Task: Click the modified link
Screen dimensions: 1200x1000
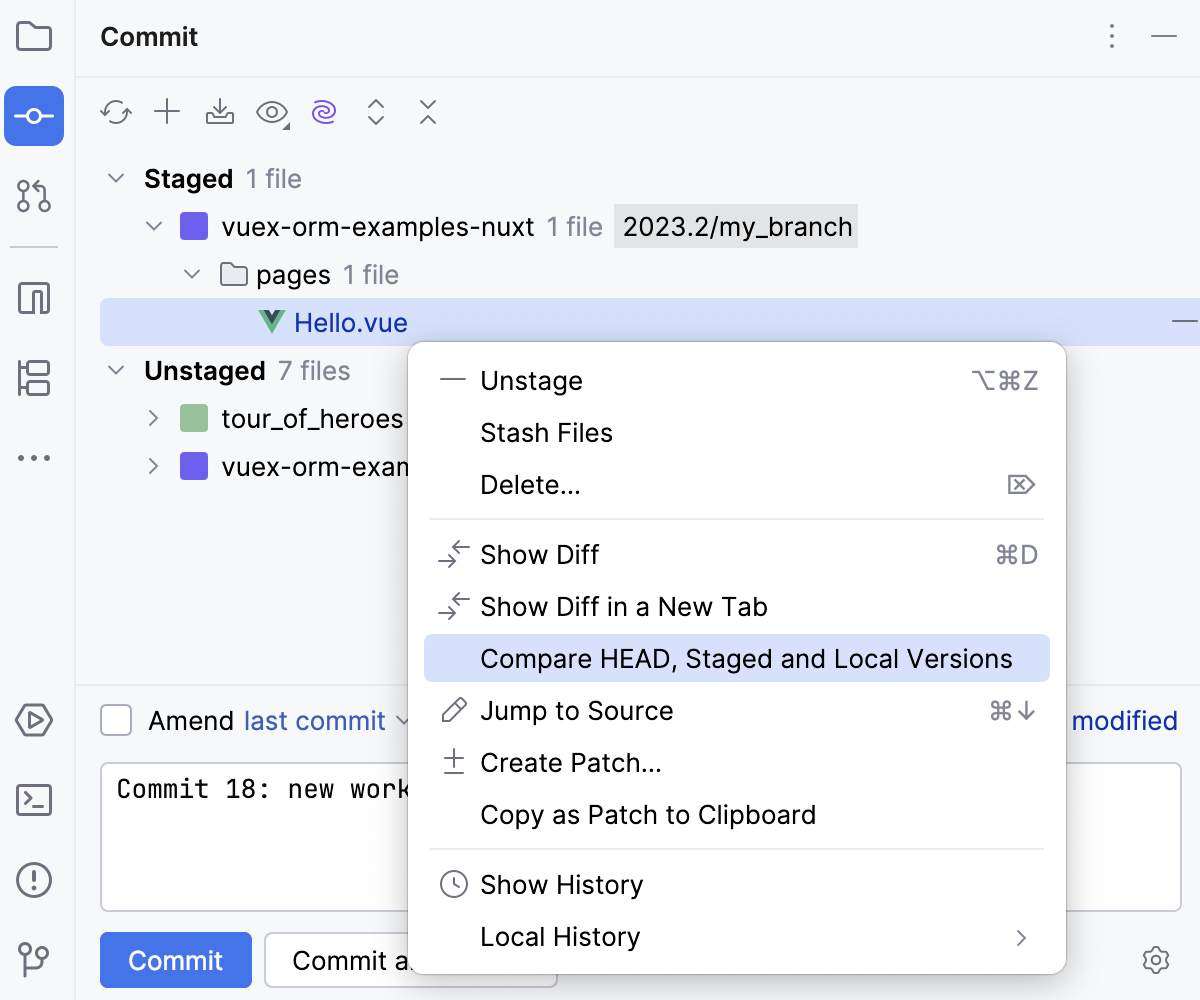Action: 1124,721
